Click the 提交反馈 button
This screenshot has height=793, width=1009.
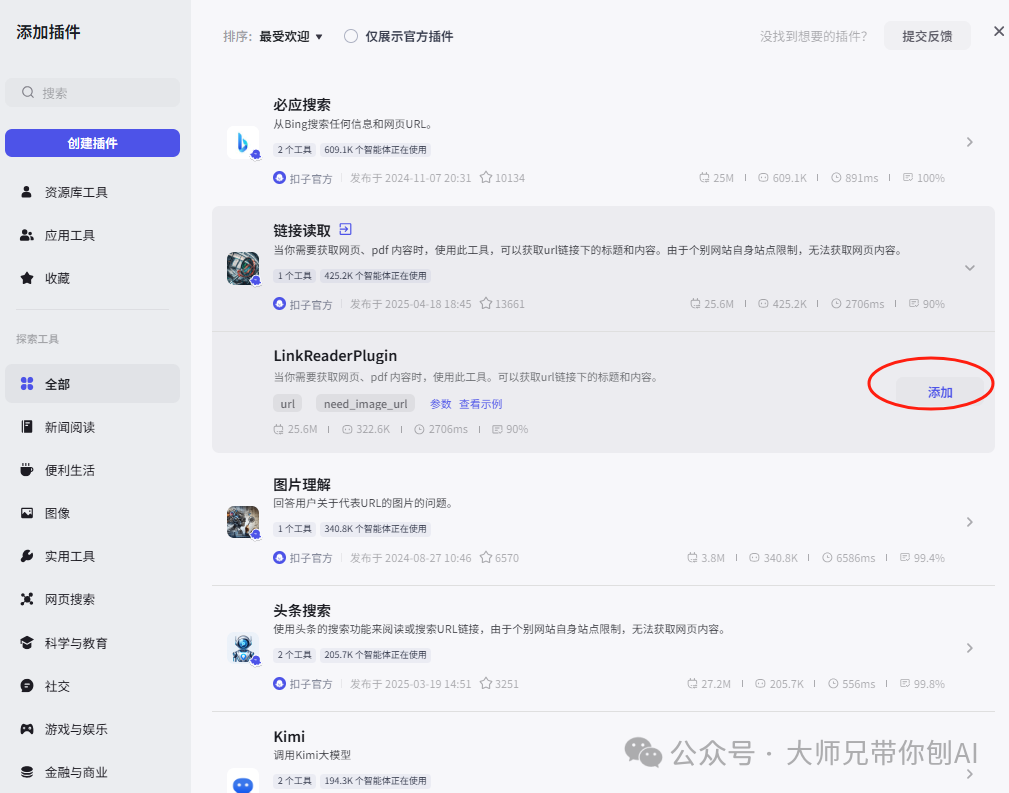coord(927,36)
